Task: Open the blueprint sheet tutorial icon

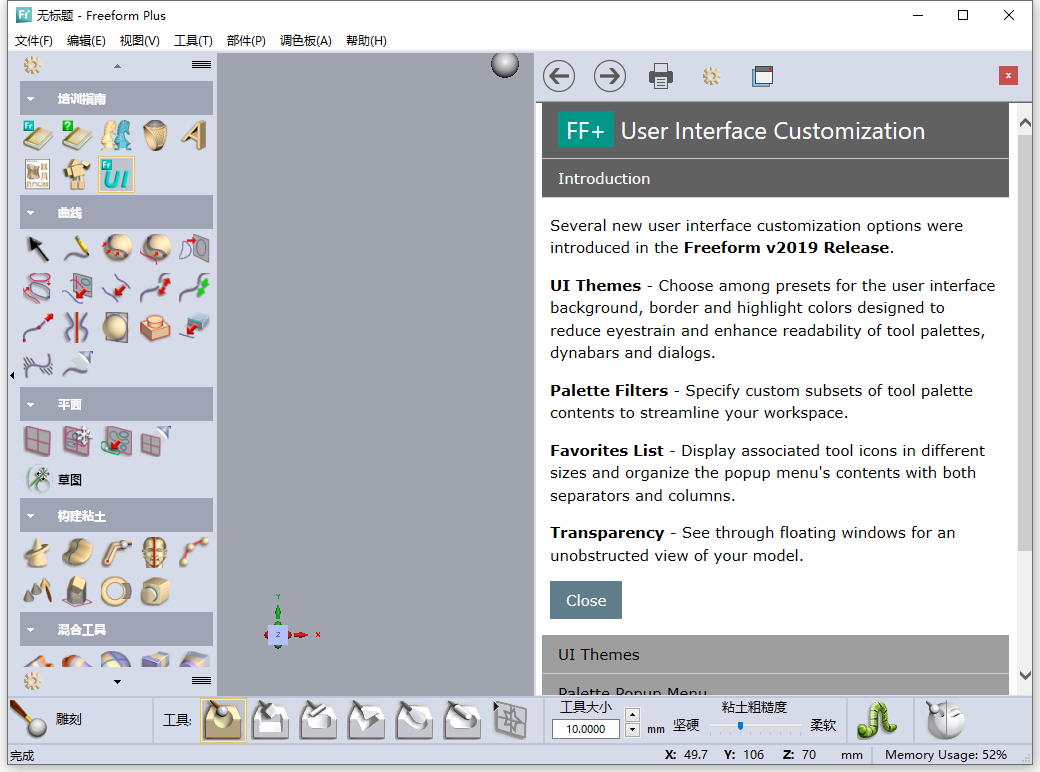Action: pos(38,174)
